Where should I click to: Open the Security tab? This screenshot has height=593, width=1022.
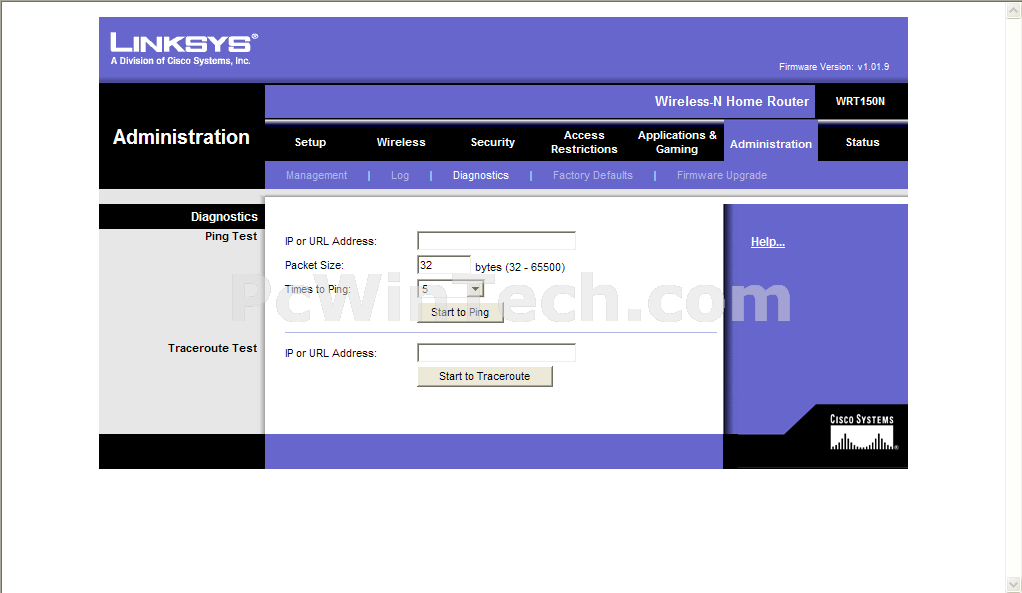(493, 142)
